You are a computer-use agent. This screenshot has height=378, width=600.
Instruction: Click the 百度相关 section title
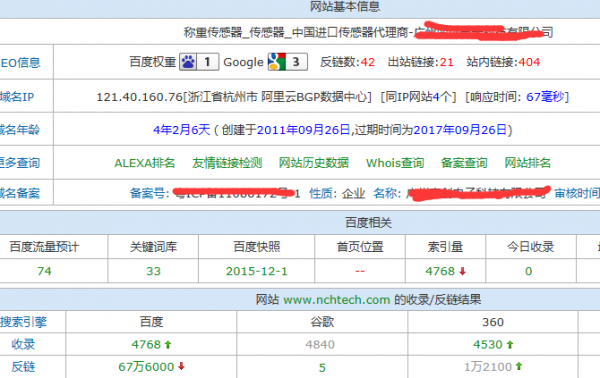click(x=368, y=222)
